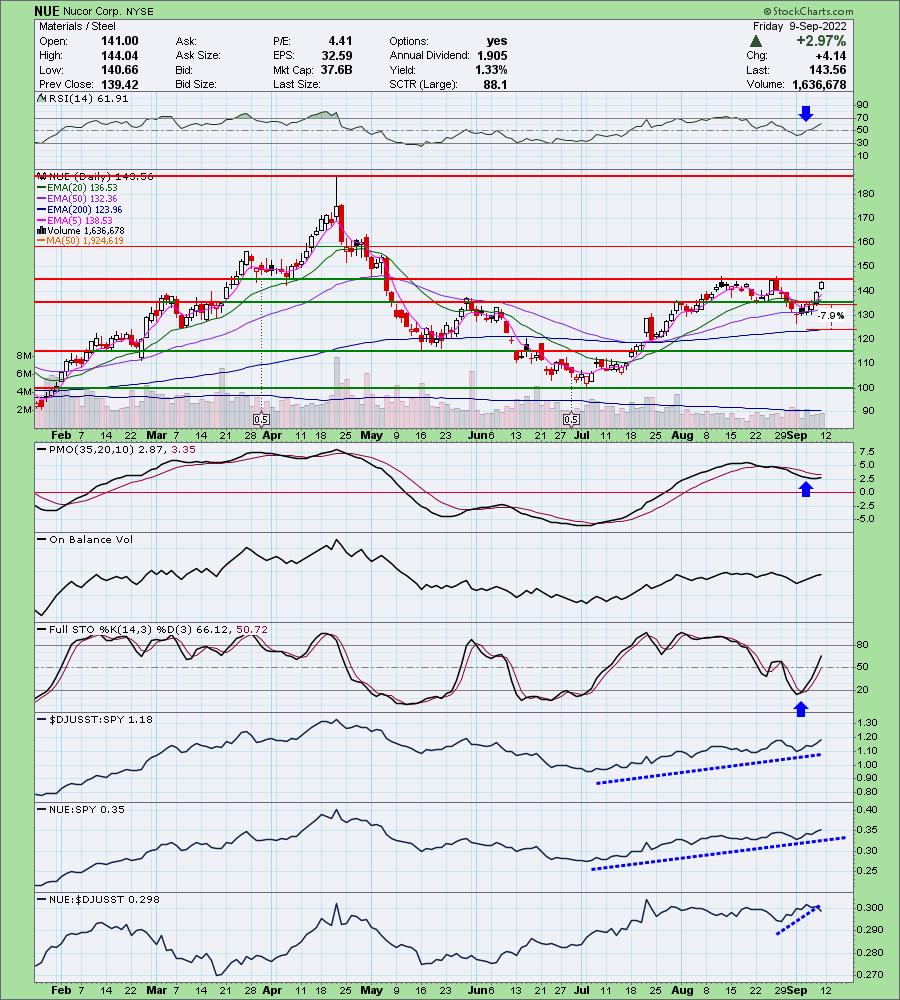Click the Yield value 1.33%
Viewport: 900px width, 1000px height.
491,70
